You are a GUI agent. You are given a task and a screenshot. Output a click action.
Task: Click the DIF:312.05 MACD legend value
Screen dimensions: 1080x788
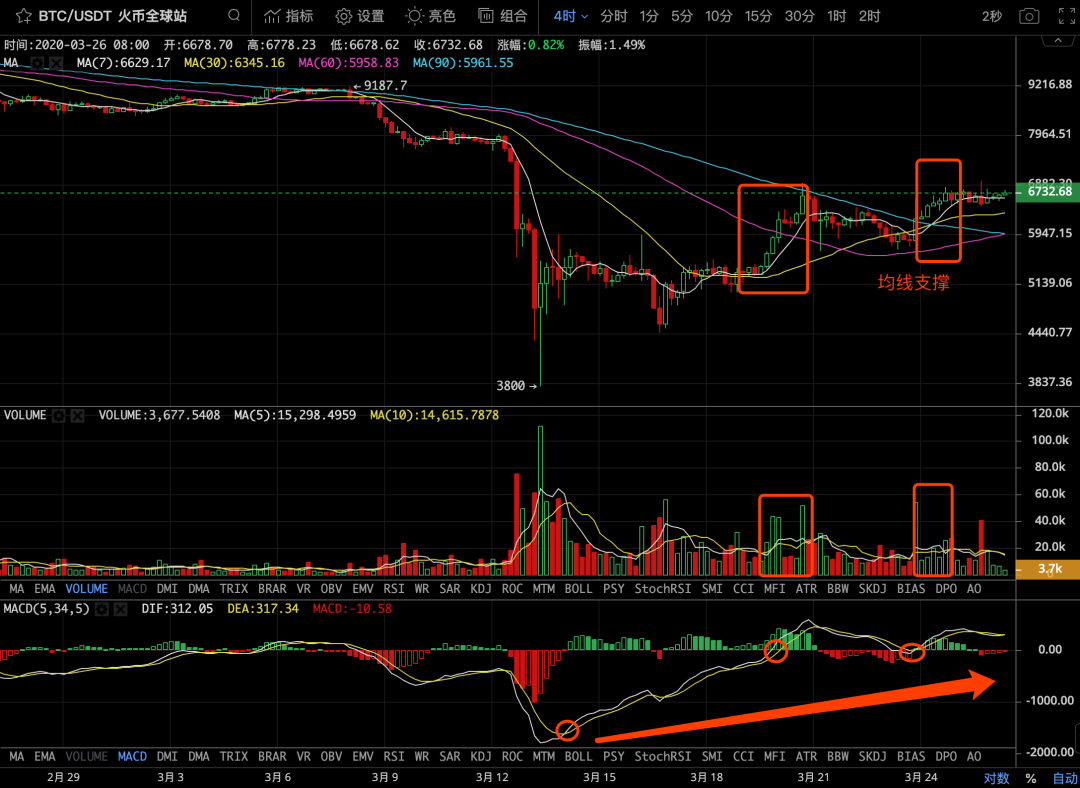tap(177, 609)
